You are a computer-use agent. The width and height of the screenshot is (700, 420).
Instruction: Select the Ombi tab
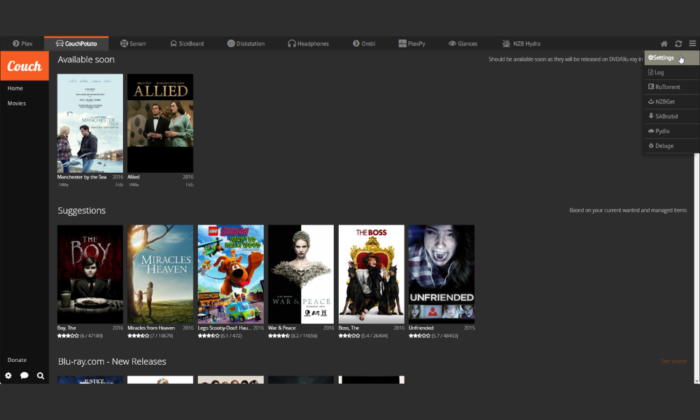[x=364, y=43]
